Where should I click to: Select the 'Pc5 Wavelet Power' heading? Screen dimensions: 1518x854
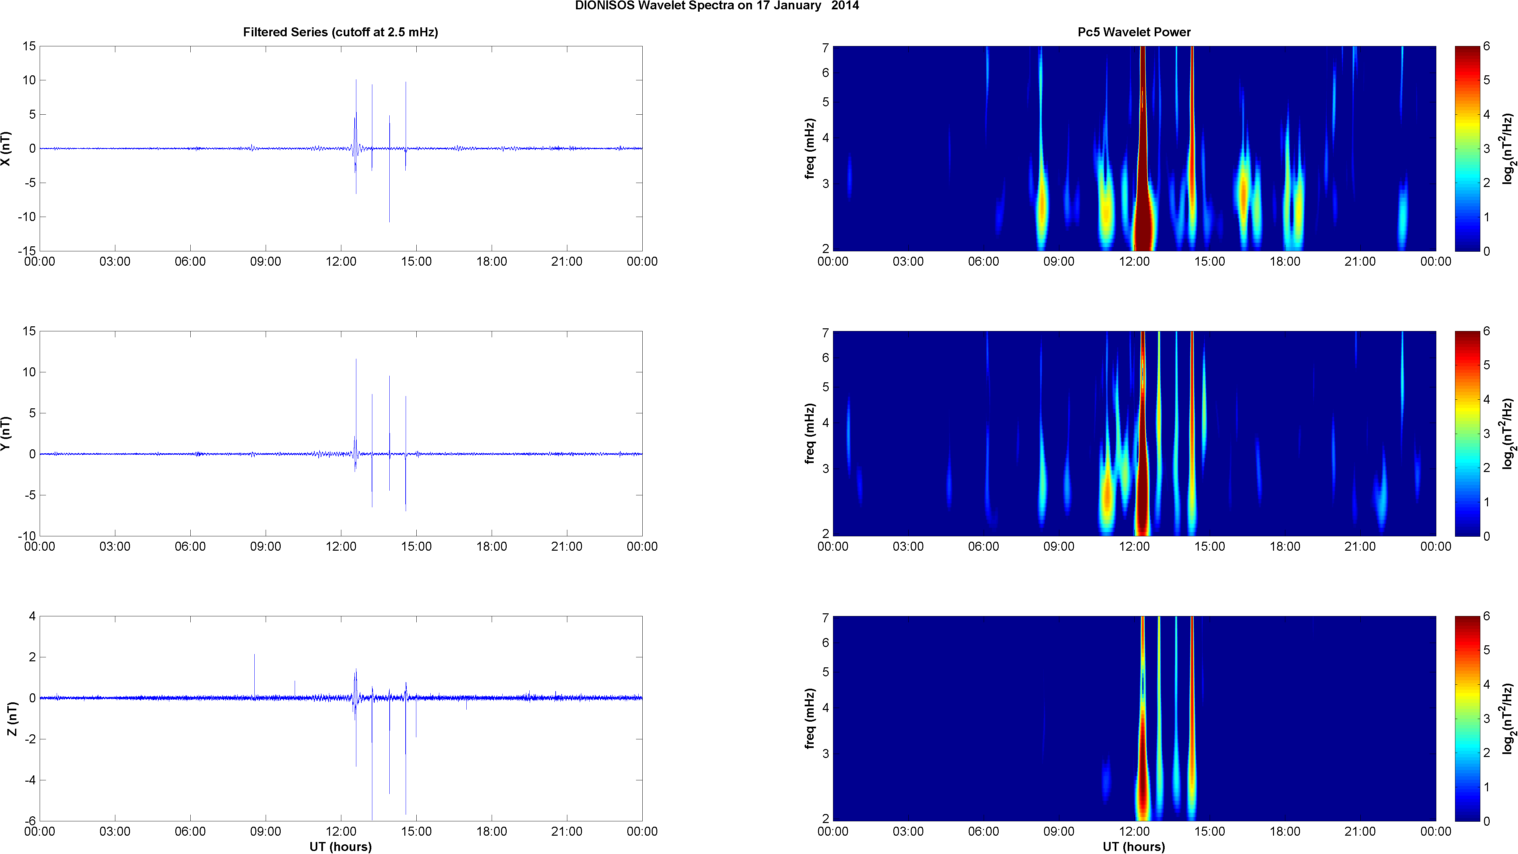1134,32
